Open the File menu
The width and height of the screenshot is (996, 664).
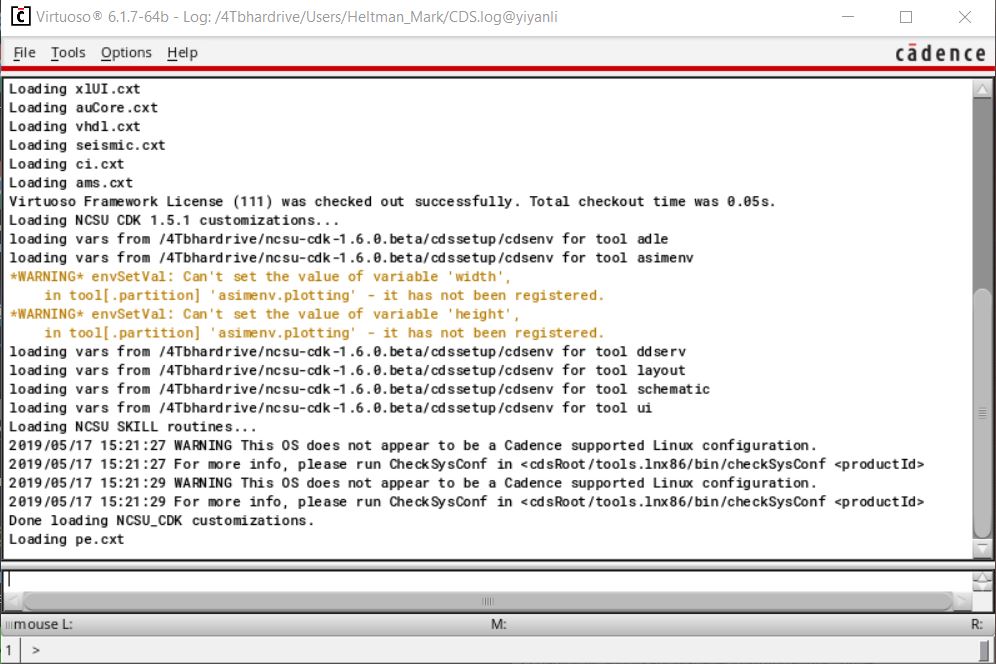pyautogui.click(x=24, y=53)
